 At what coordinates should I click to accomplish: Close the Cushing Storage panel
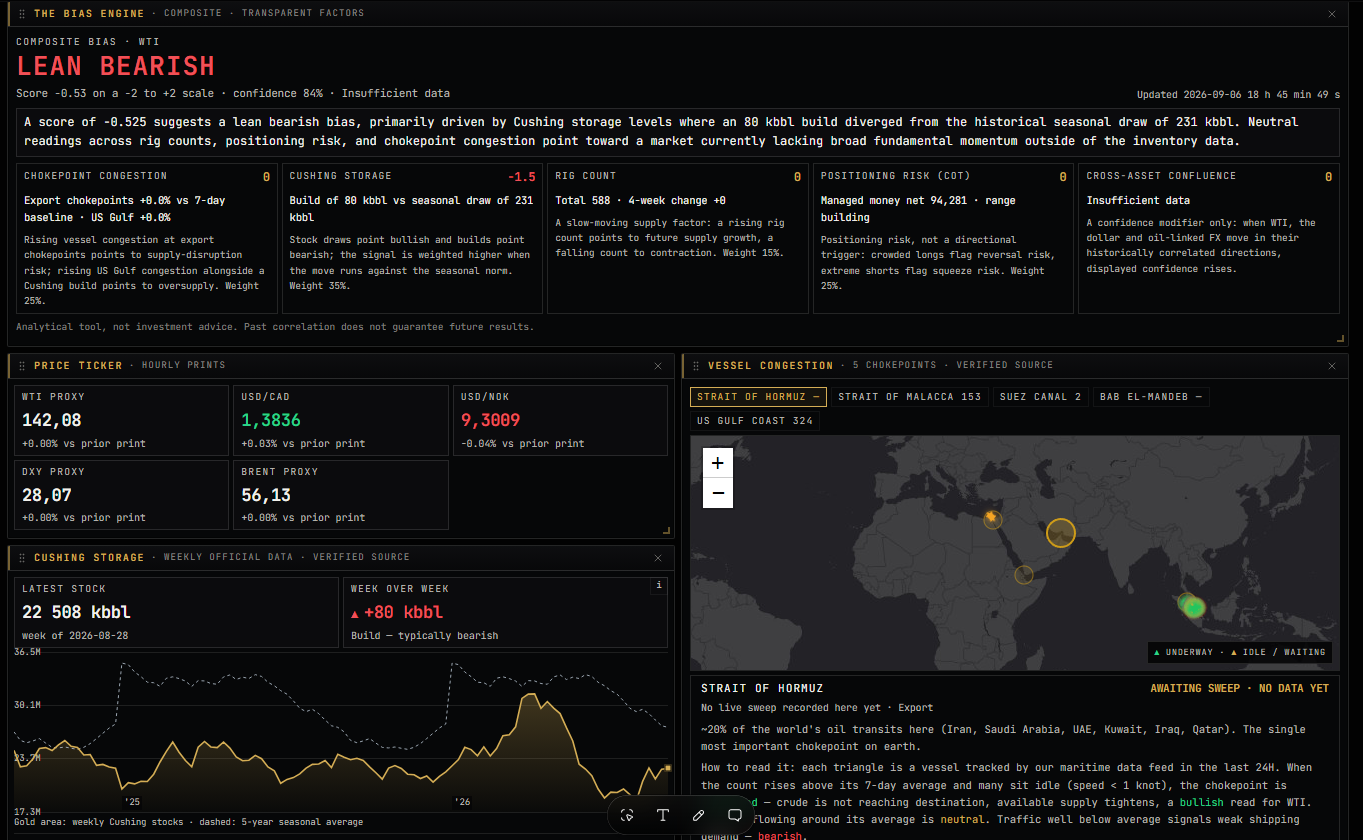(x=657, y=558)
